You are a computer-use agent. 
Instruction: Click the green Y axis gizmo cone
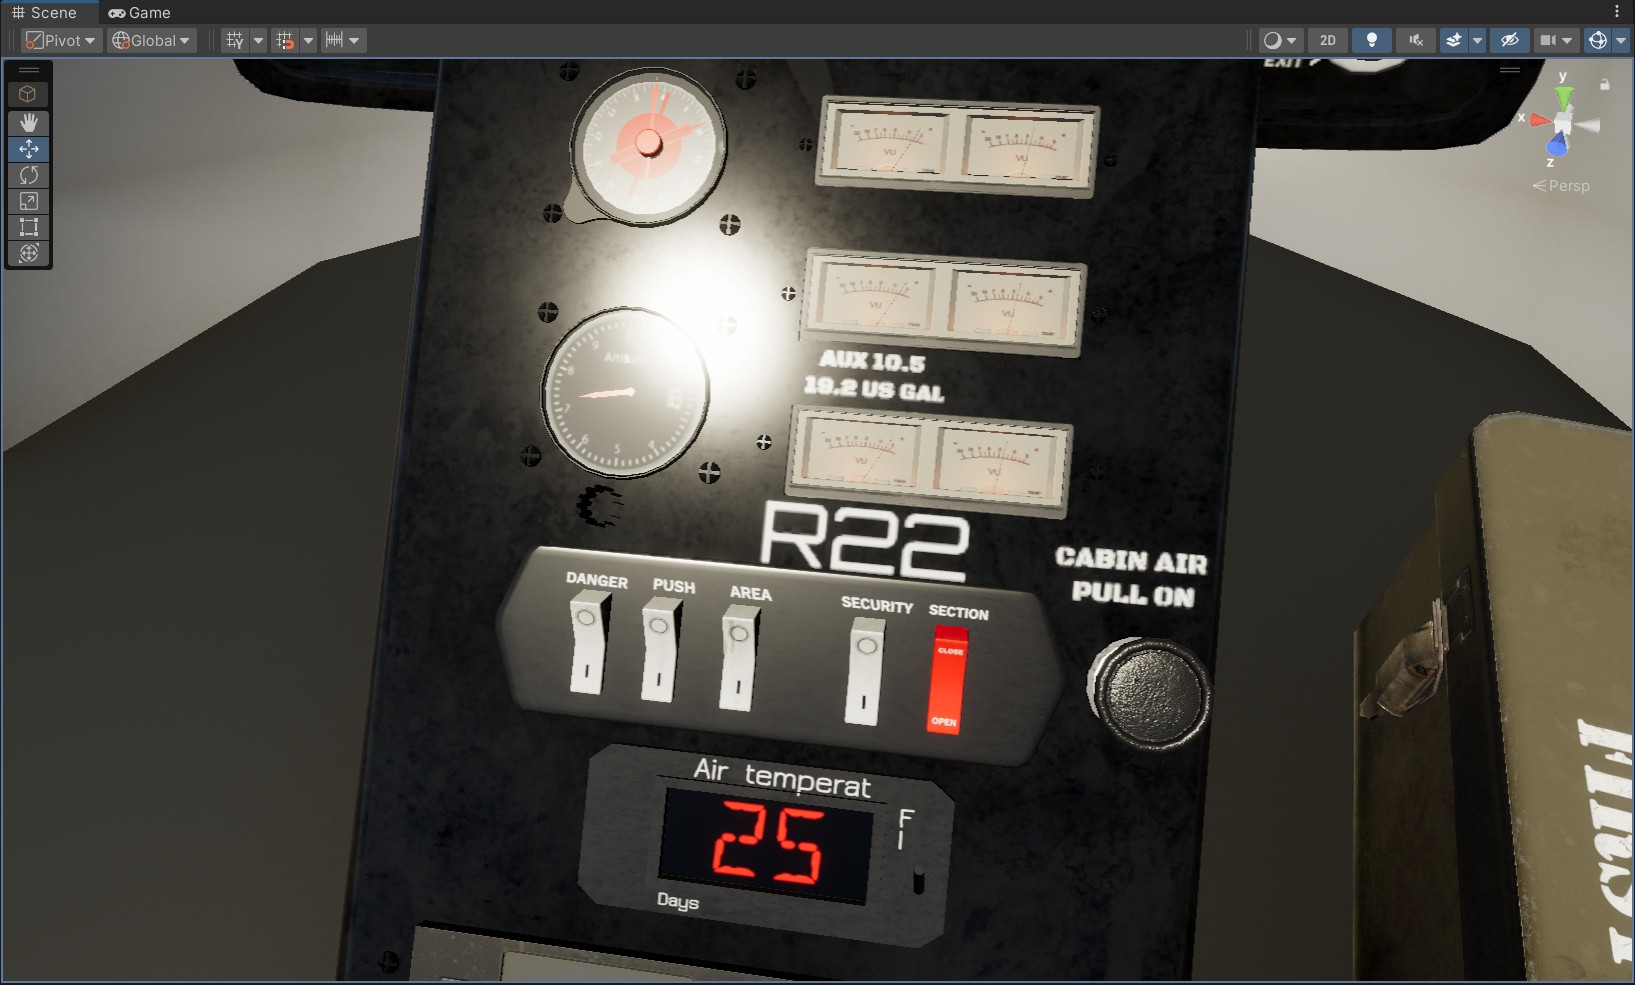pyautogui.click(x=1563, y=96)
